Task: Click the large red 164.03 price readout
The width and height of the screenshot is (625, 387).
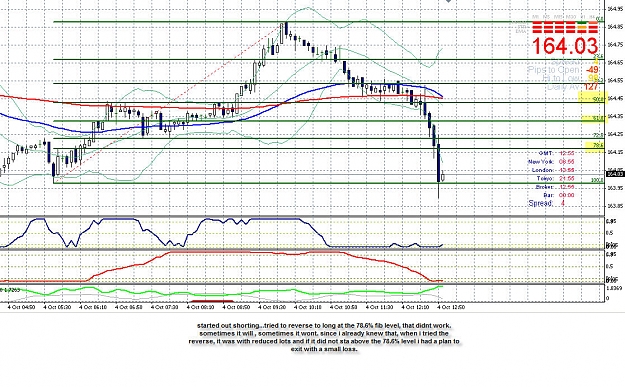Action: click(x=565, y=46)
